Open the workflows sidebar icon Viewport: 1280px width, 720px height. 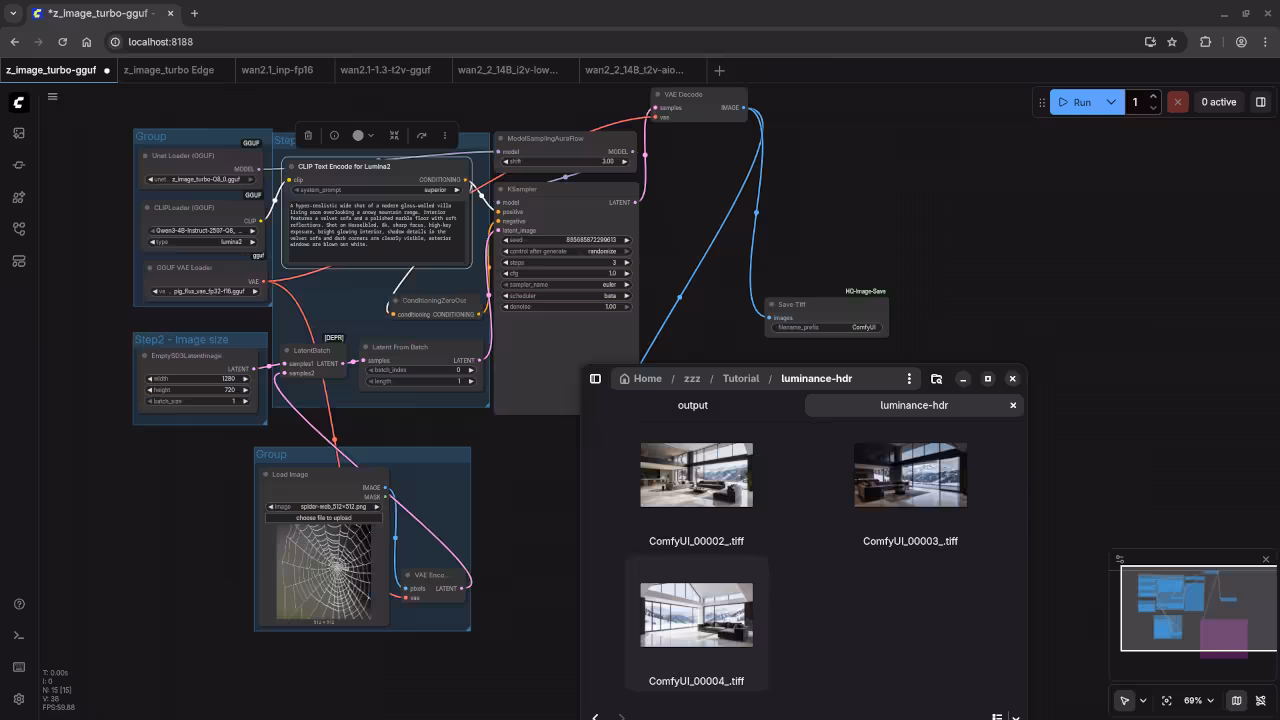pos(19,229)
